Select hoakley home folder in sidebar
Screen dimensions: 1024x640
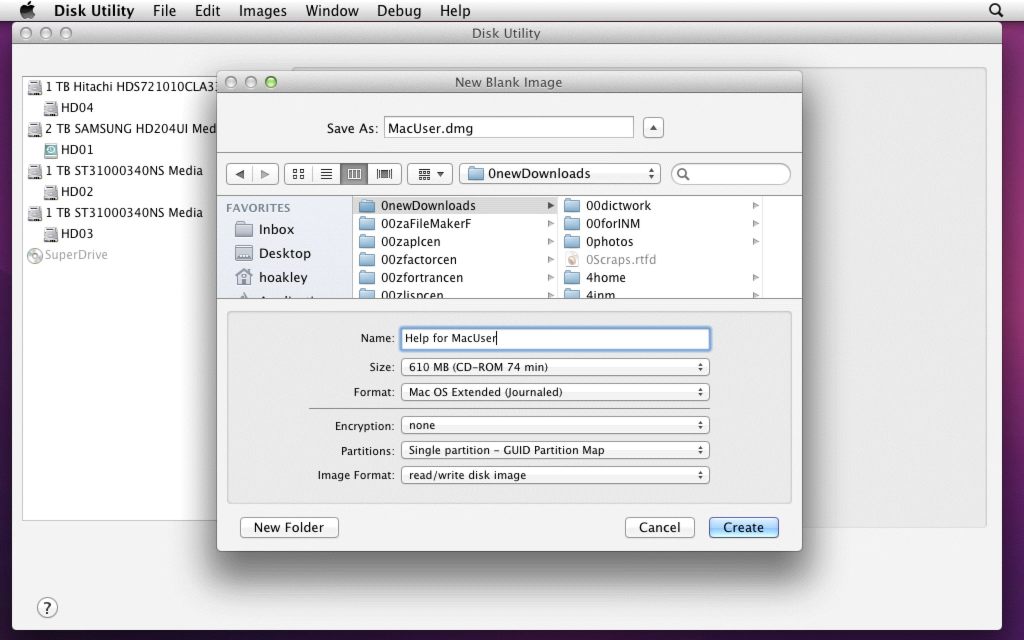(x=270, y=278)
